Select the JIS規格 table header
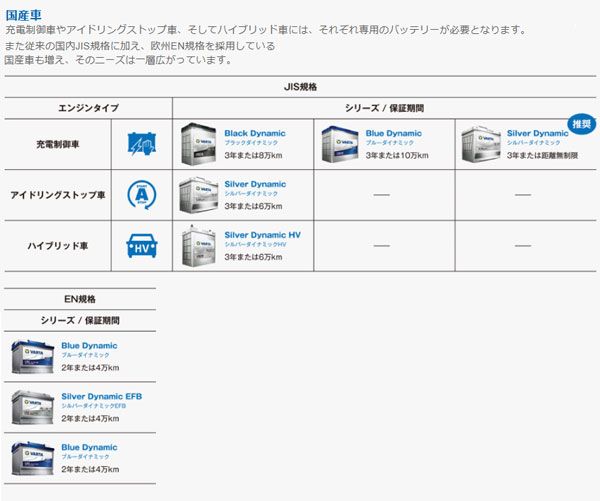This screenshot has height=501, width=600. click(x=300, y=88)
